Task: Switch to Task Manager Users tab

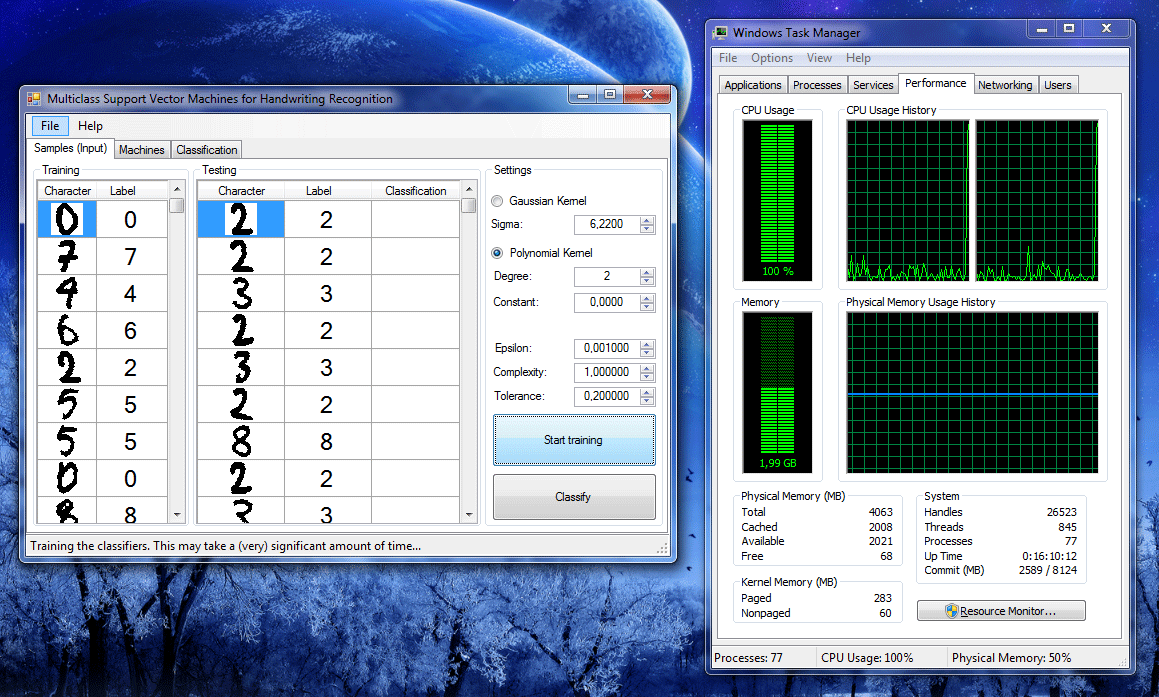Action: 1058,85
